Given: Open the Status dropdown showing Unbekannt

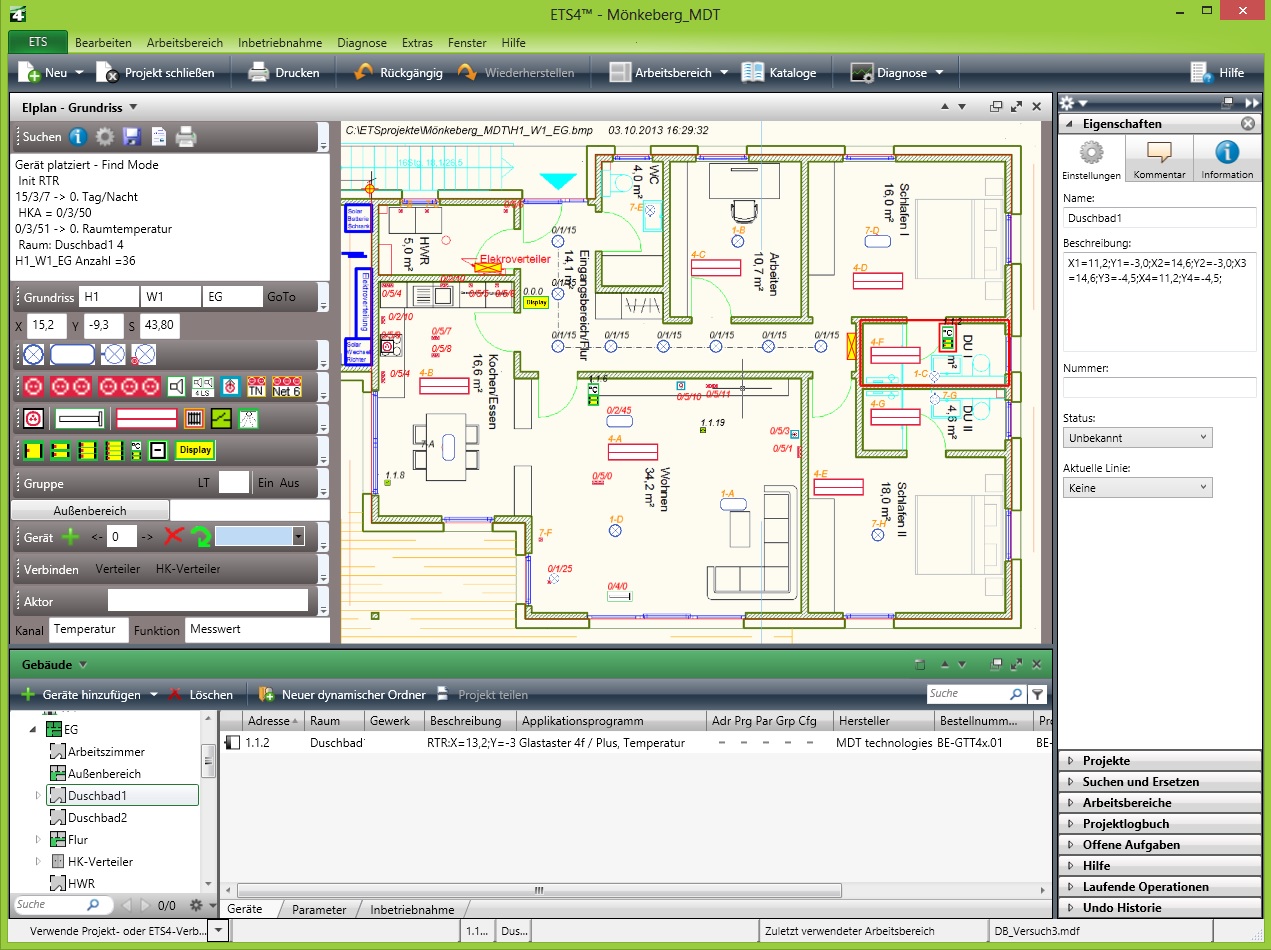Looking at the screenshot, I should click(x=1137, y=438).
